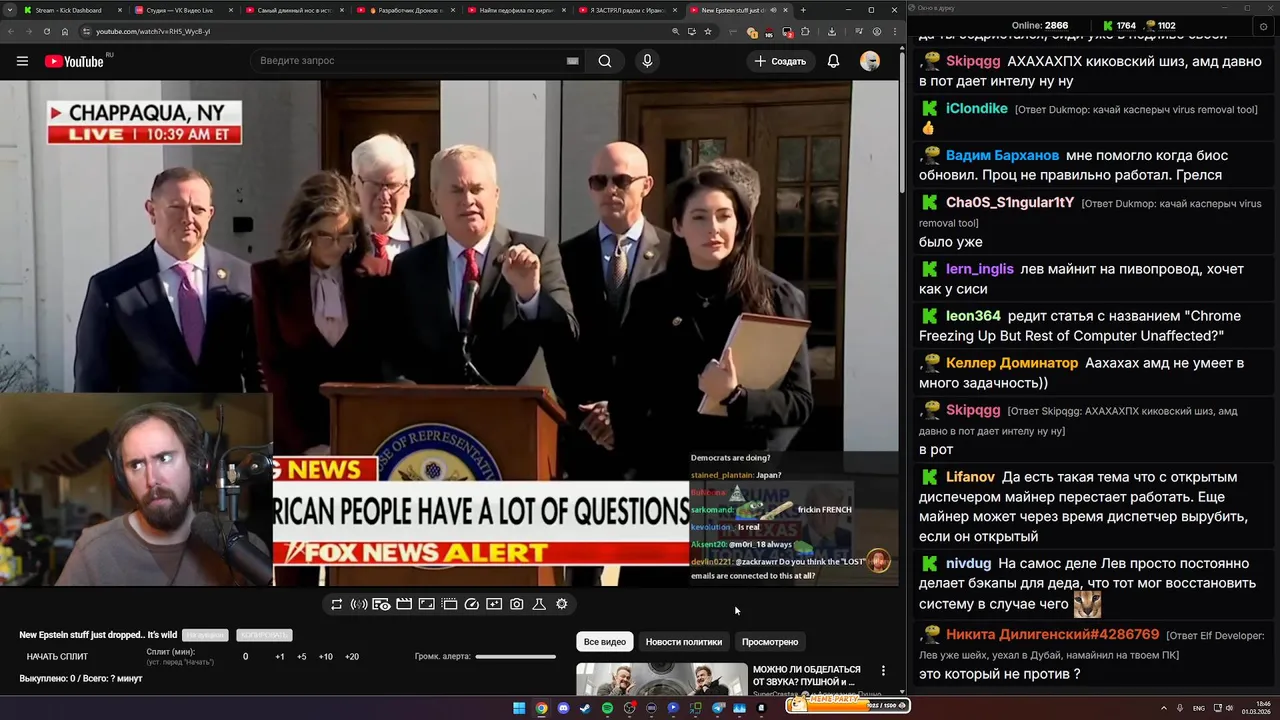
Task: Select the Все видео filter chip
Action: coord(605,642)
